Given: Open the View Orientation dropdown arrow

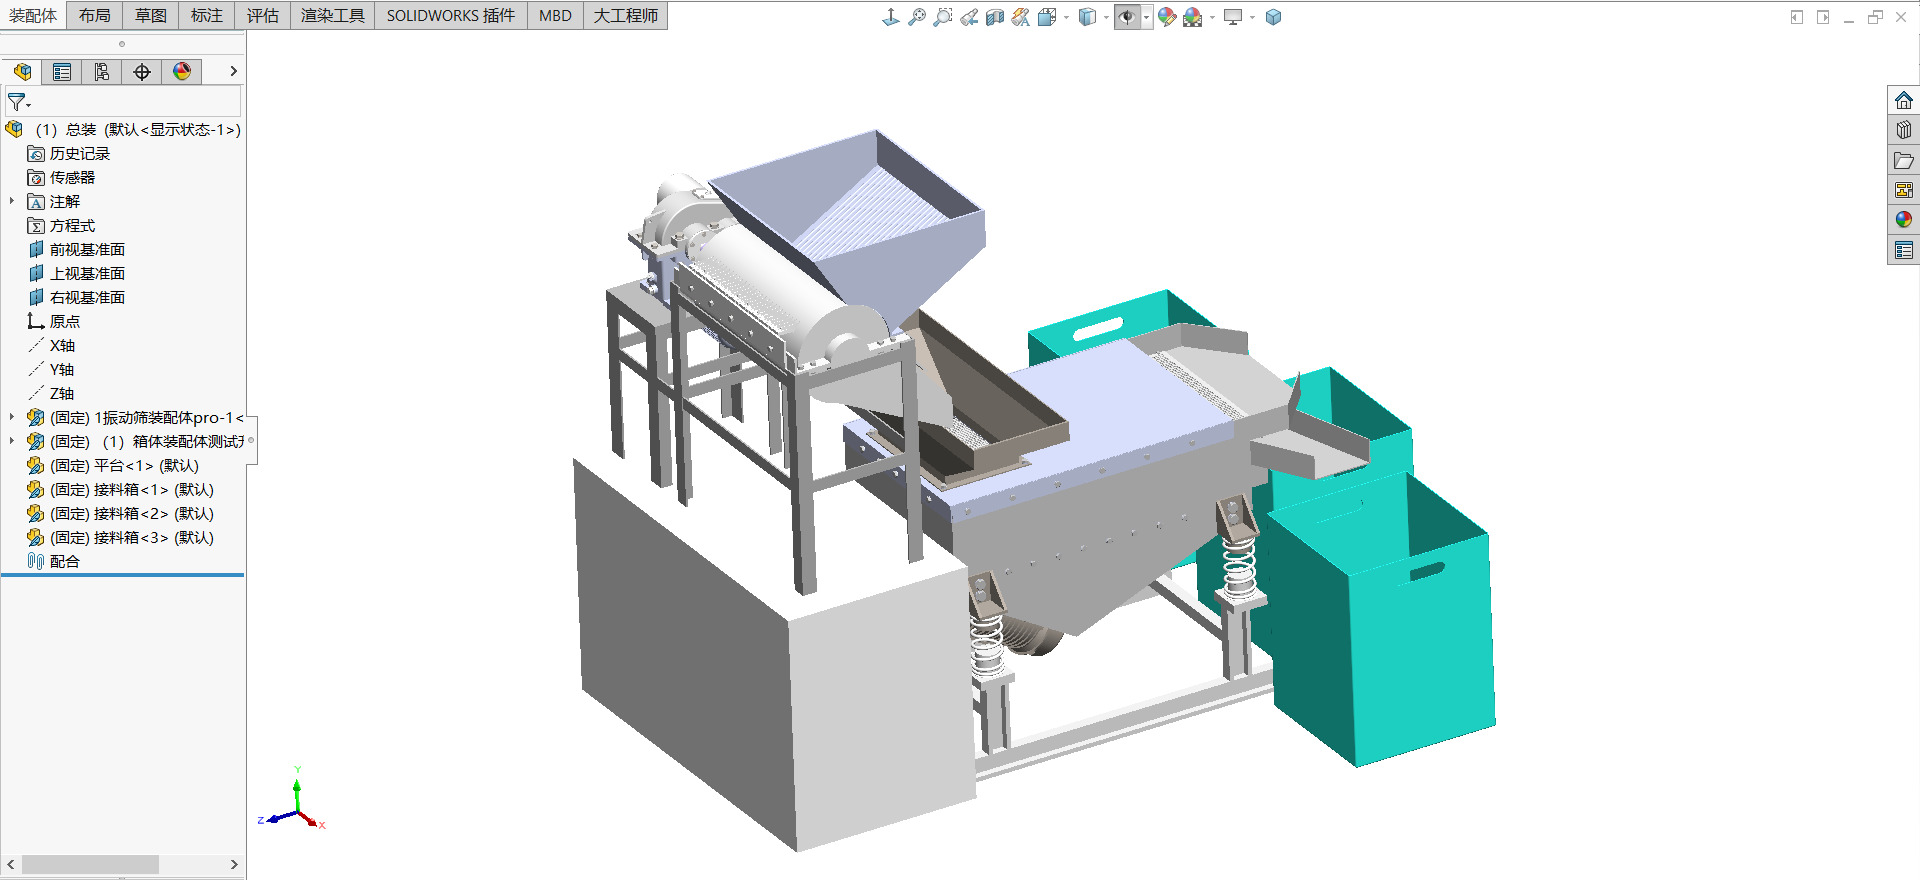Looking at the screenshot, I should 1065,17.
